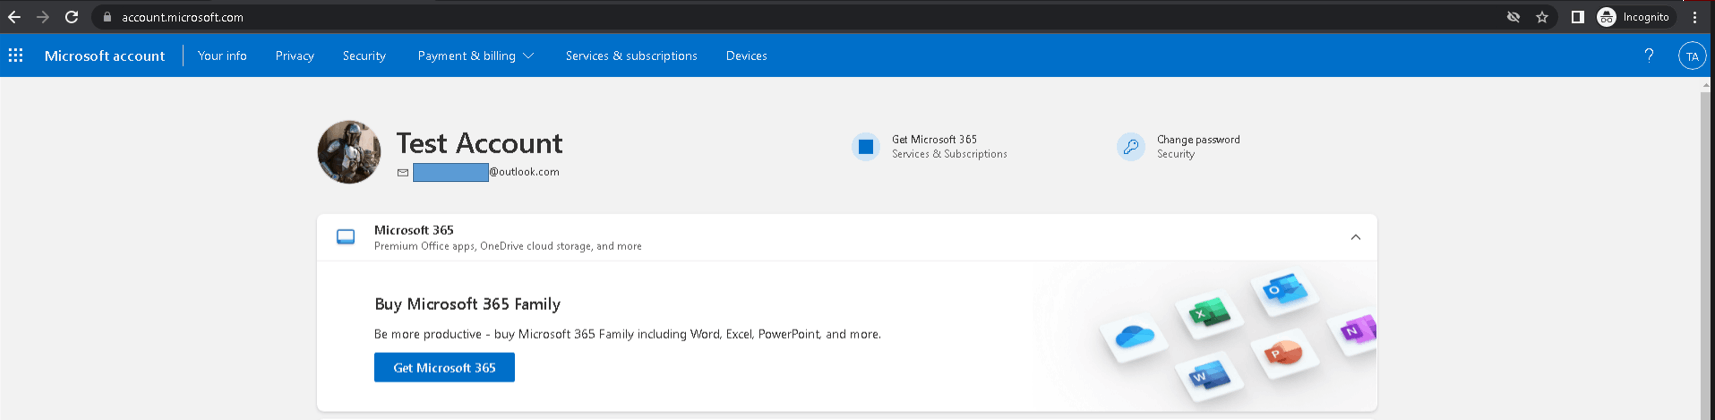
Task: Open the Incognito profile indicator
Action: tap(1634, 17)
